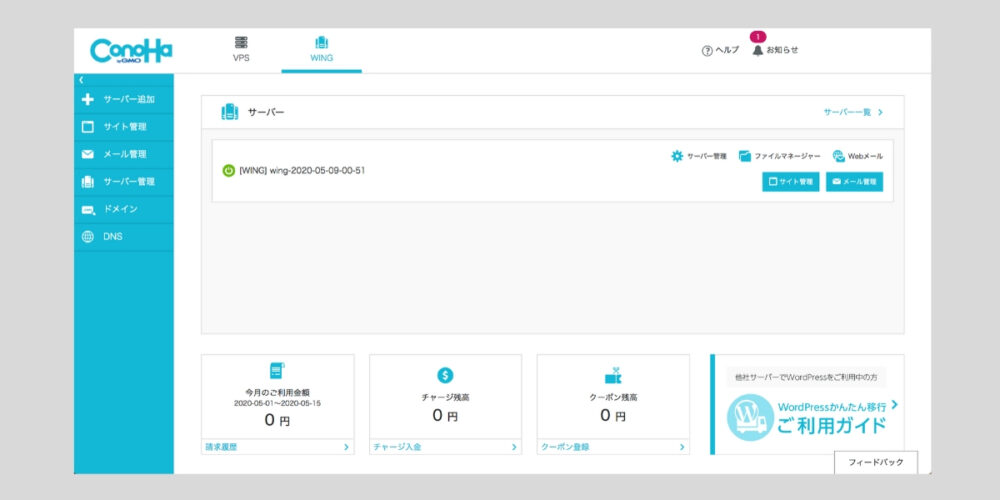Open WordPressかんたん移行 ご利用ガイド banner
The width and height of the screenshot is (1000, 500).
click(807, 404)
